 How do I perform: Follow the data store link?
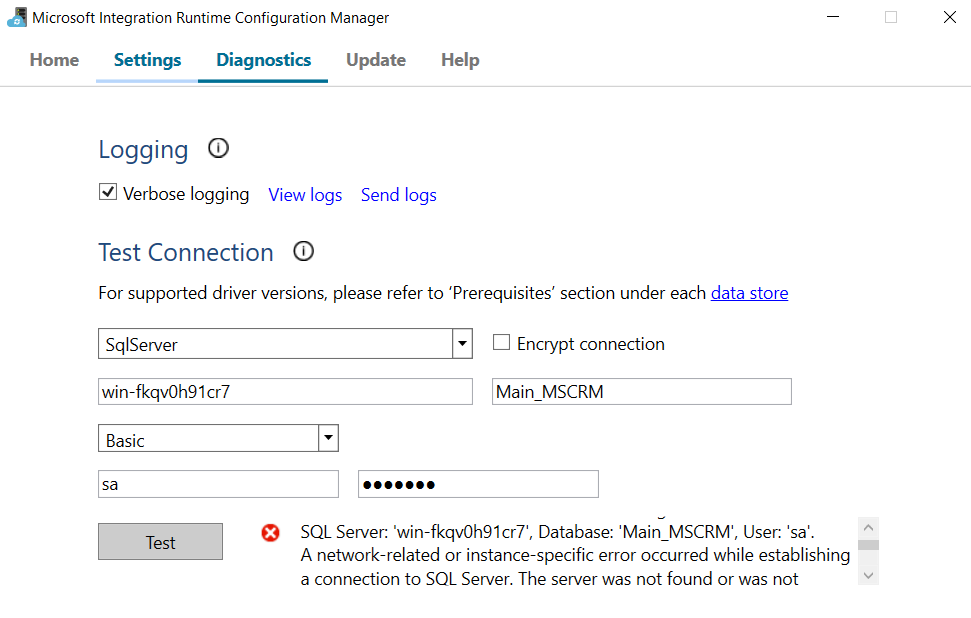click(x=749, y=292)
